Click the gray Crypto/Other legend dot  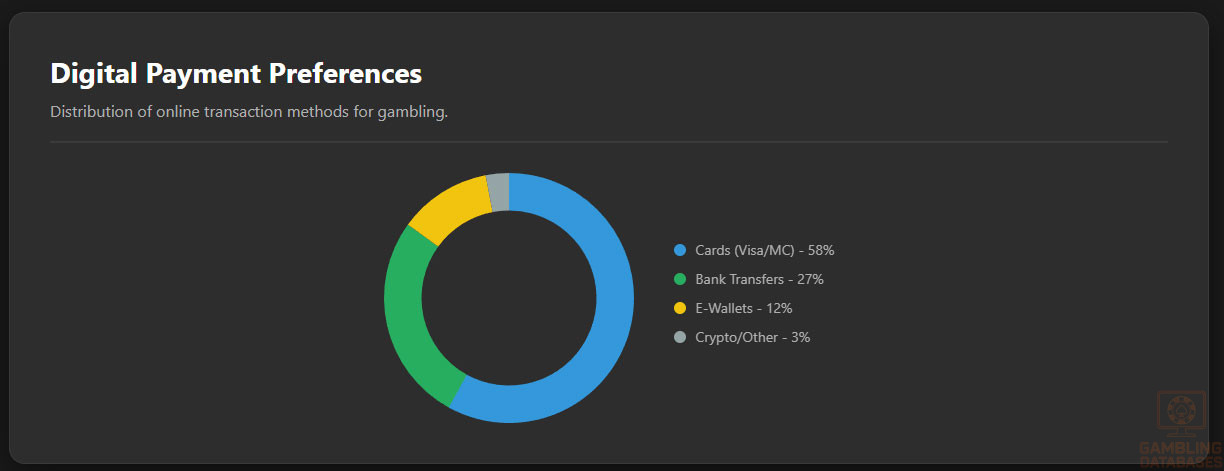click(680, 337)
